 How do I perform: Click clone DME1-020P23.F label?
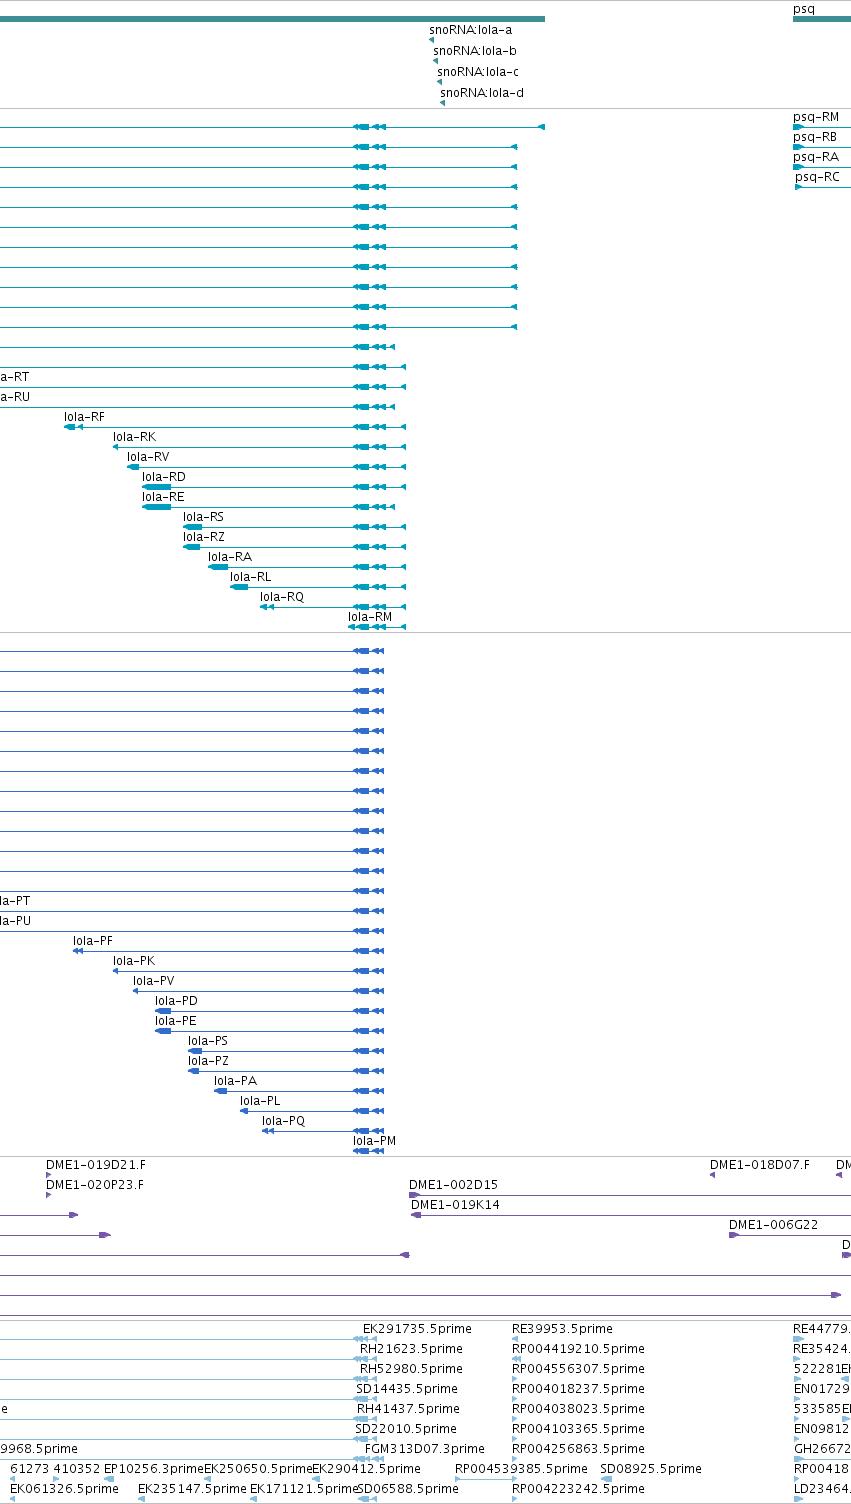95,1185
